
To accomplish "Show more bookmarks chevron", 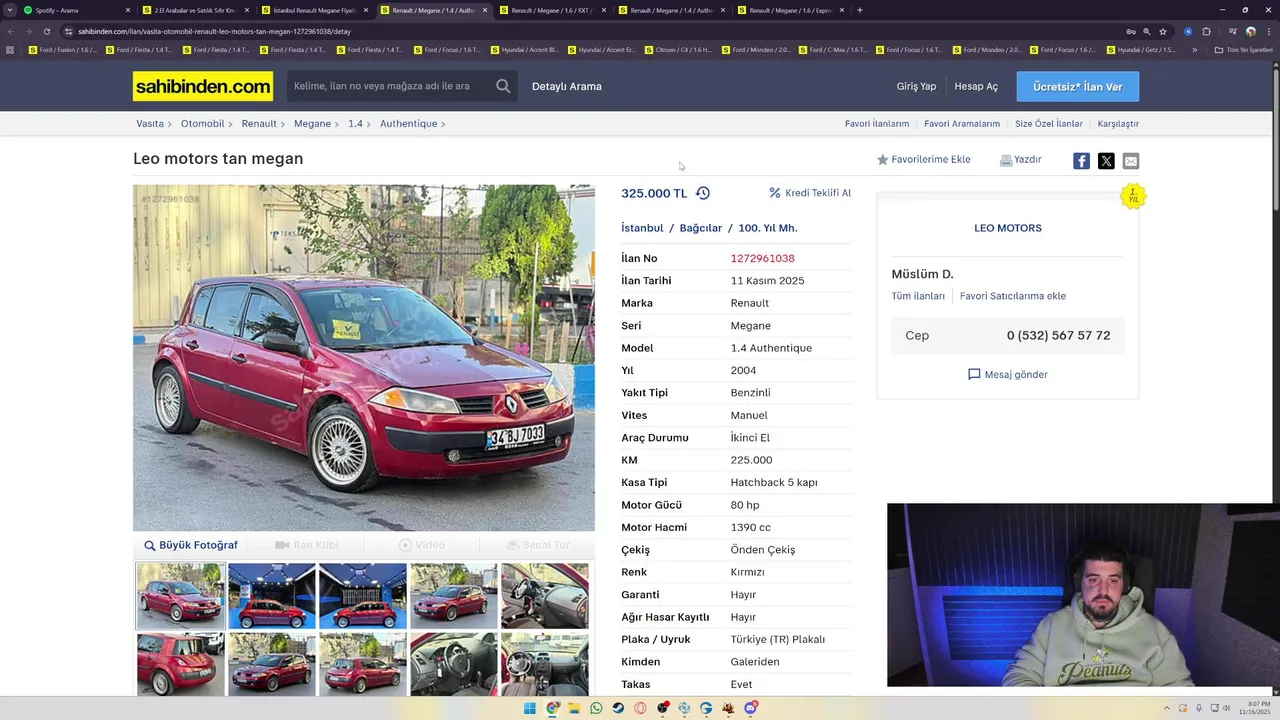I will (1195, 49).
